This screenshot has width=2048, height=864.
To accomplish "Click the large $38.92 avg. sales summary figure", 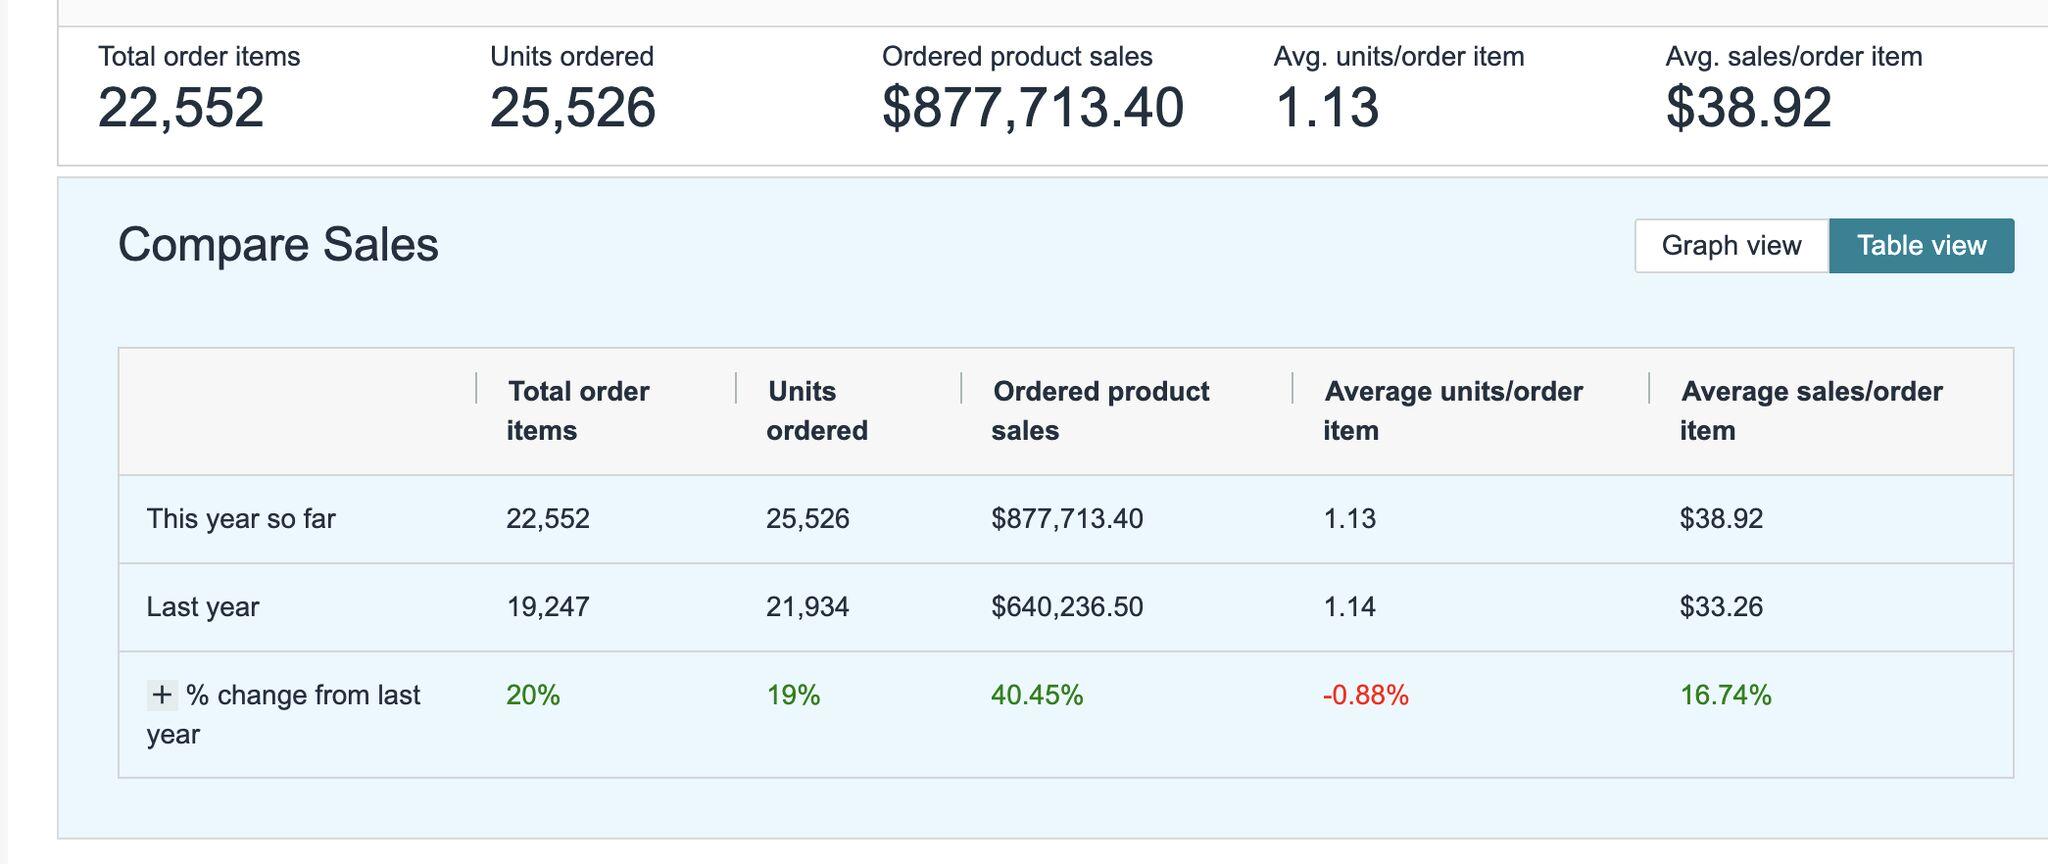I will [x=1748, y=108].
